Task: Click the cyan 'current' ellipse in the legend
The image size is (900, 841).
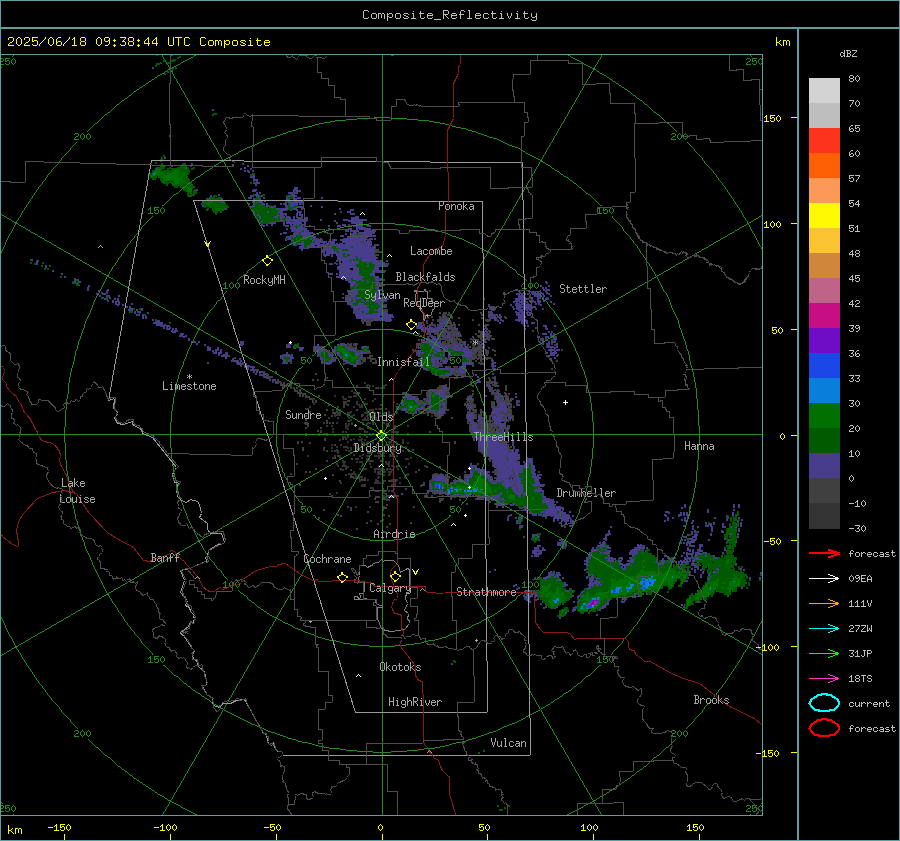Action: pos(824,703)
